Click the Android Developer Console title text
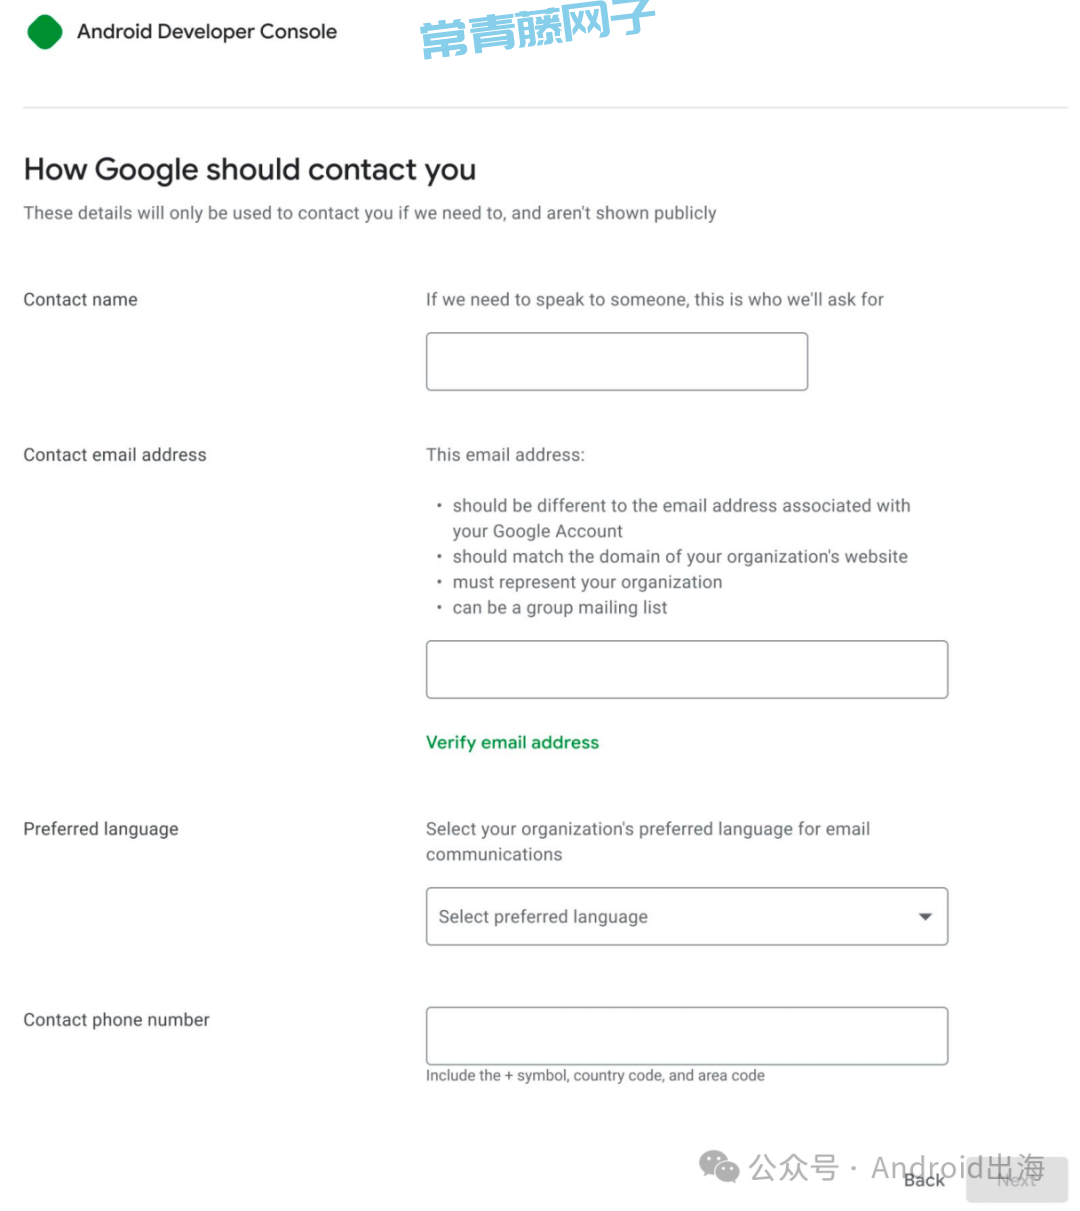This screenshot has height=1211, width=1080. [207, 32]
